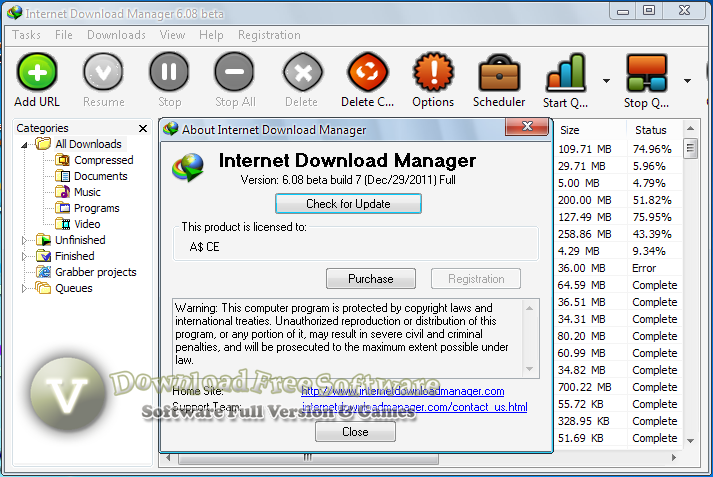Select the Documents category folder icon

62,176
